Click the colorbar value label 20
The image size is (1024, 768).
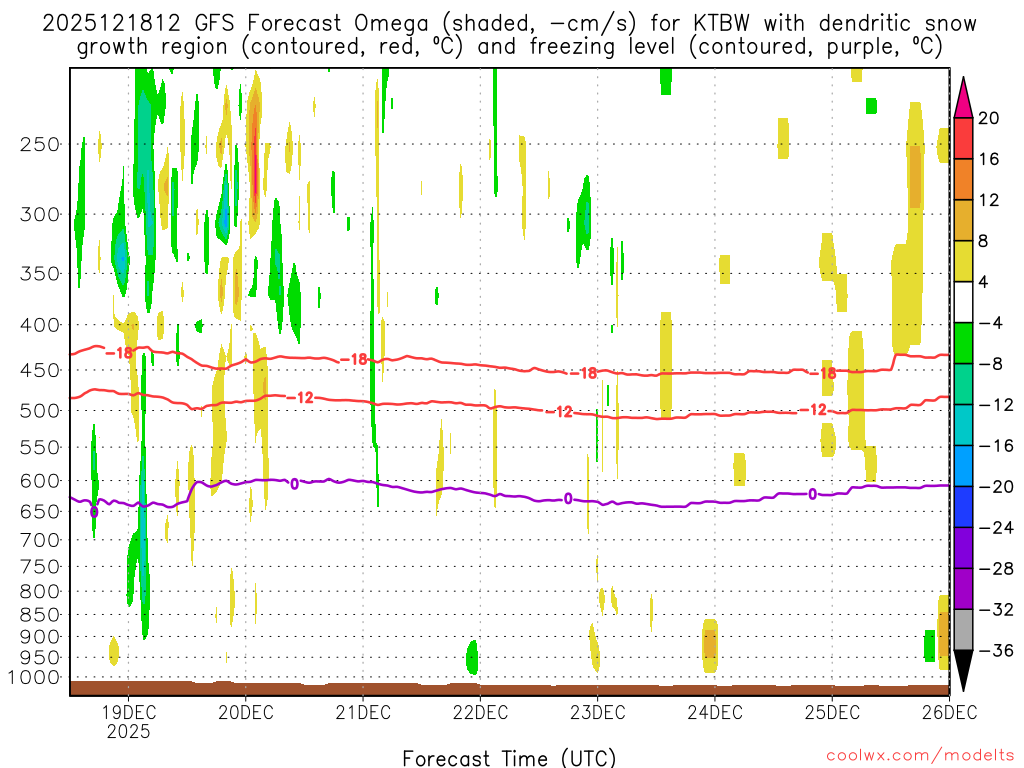coord(989,118)
